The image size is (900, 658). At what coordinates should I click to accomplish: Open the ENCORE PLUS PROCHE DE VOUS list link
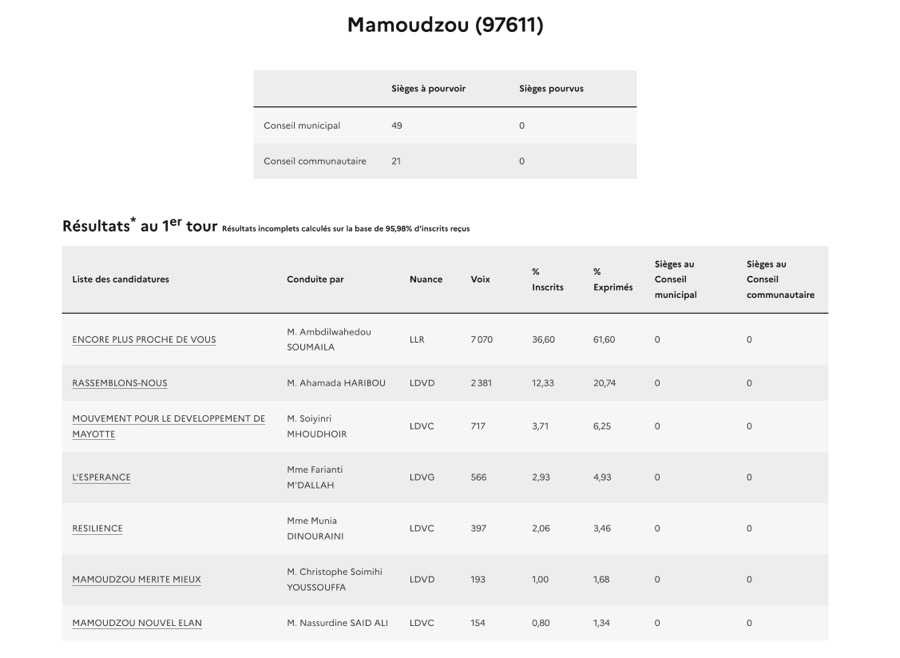(x=144, y=340)
